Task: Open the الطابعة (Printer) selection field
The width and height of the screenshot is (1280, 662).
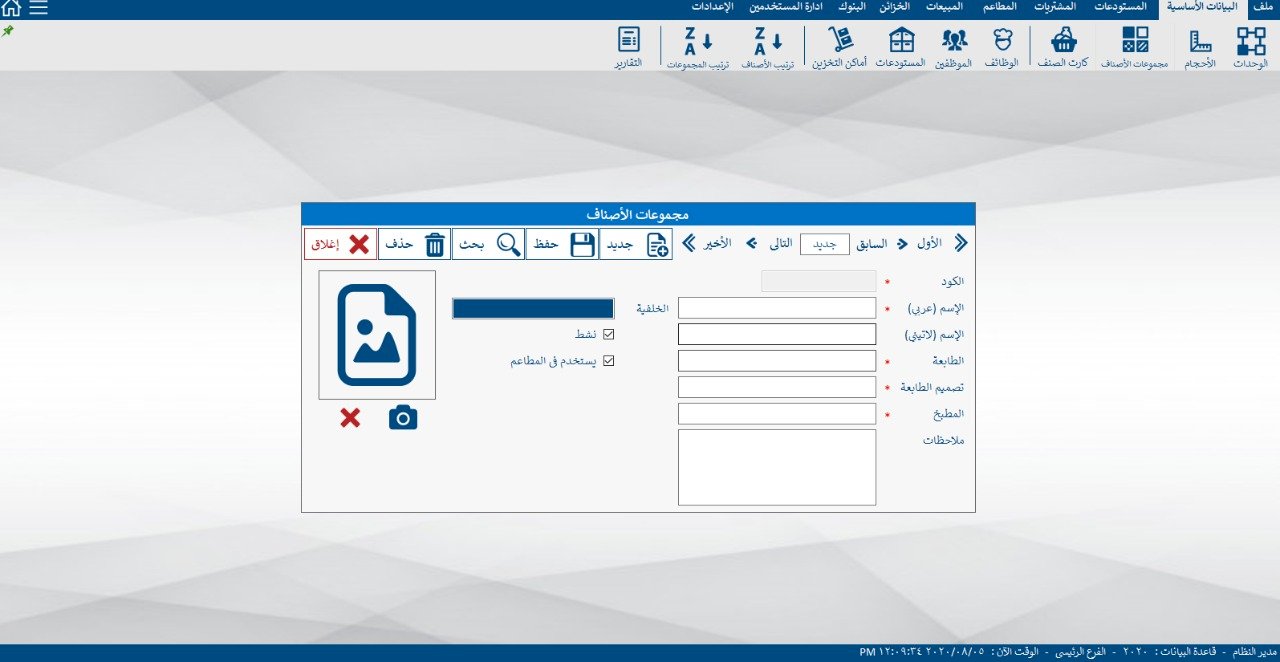Action: 776,361
